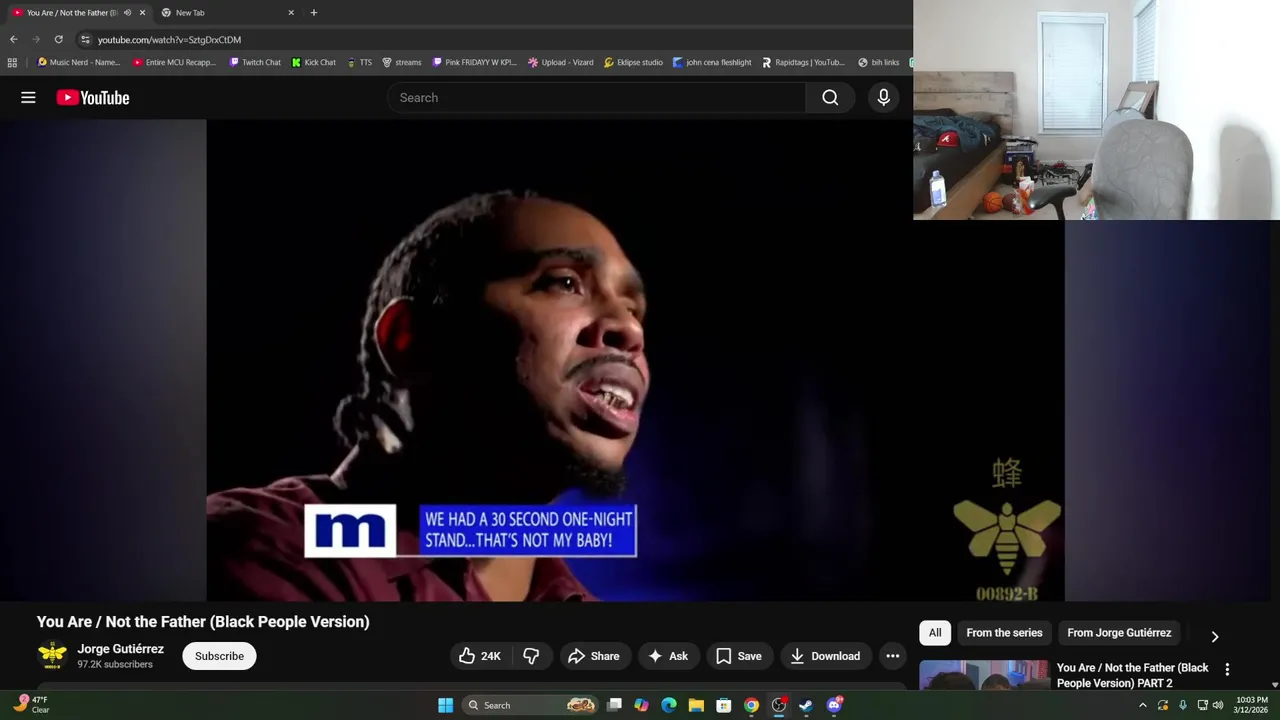
Task: Close the New Tab tab
Action: [291, 12]
